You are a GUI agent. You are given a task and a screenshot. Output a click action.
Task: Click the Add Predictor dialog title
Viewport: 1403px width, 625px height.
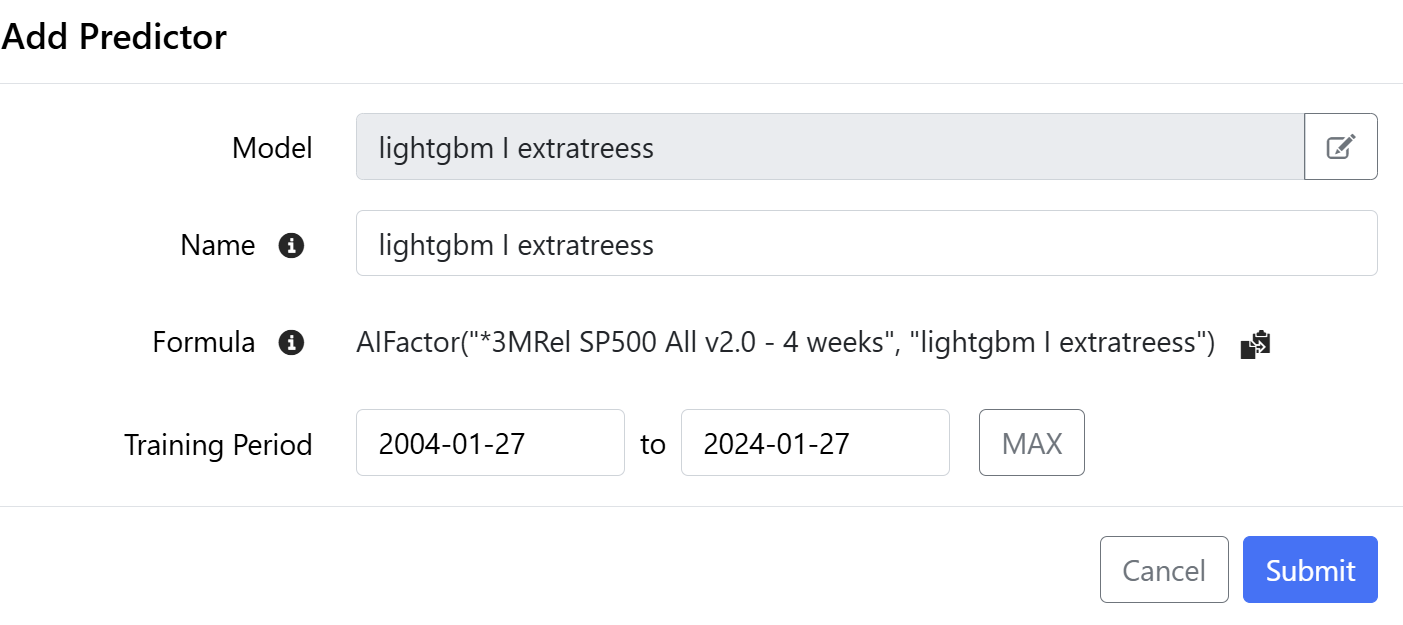click(114, 37)
